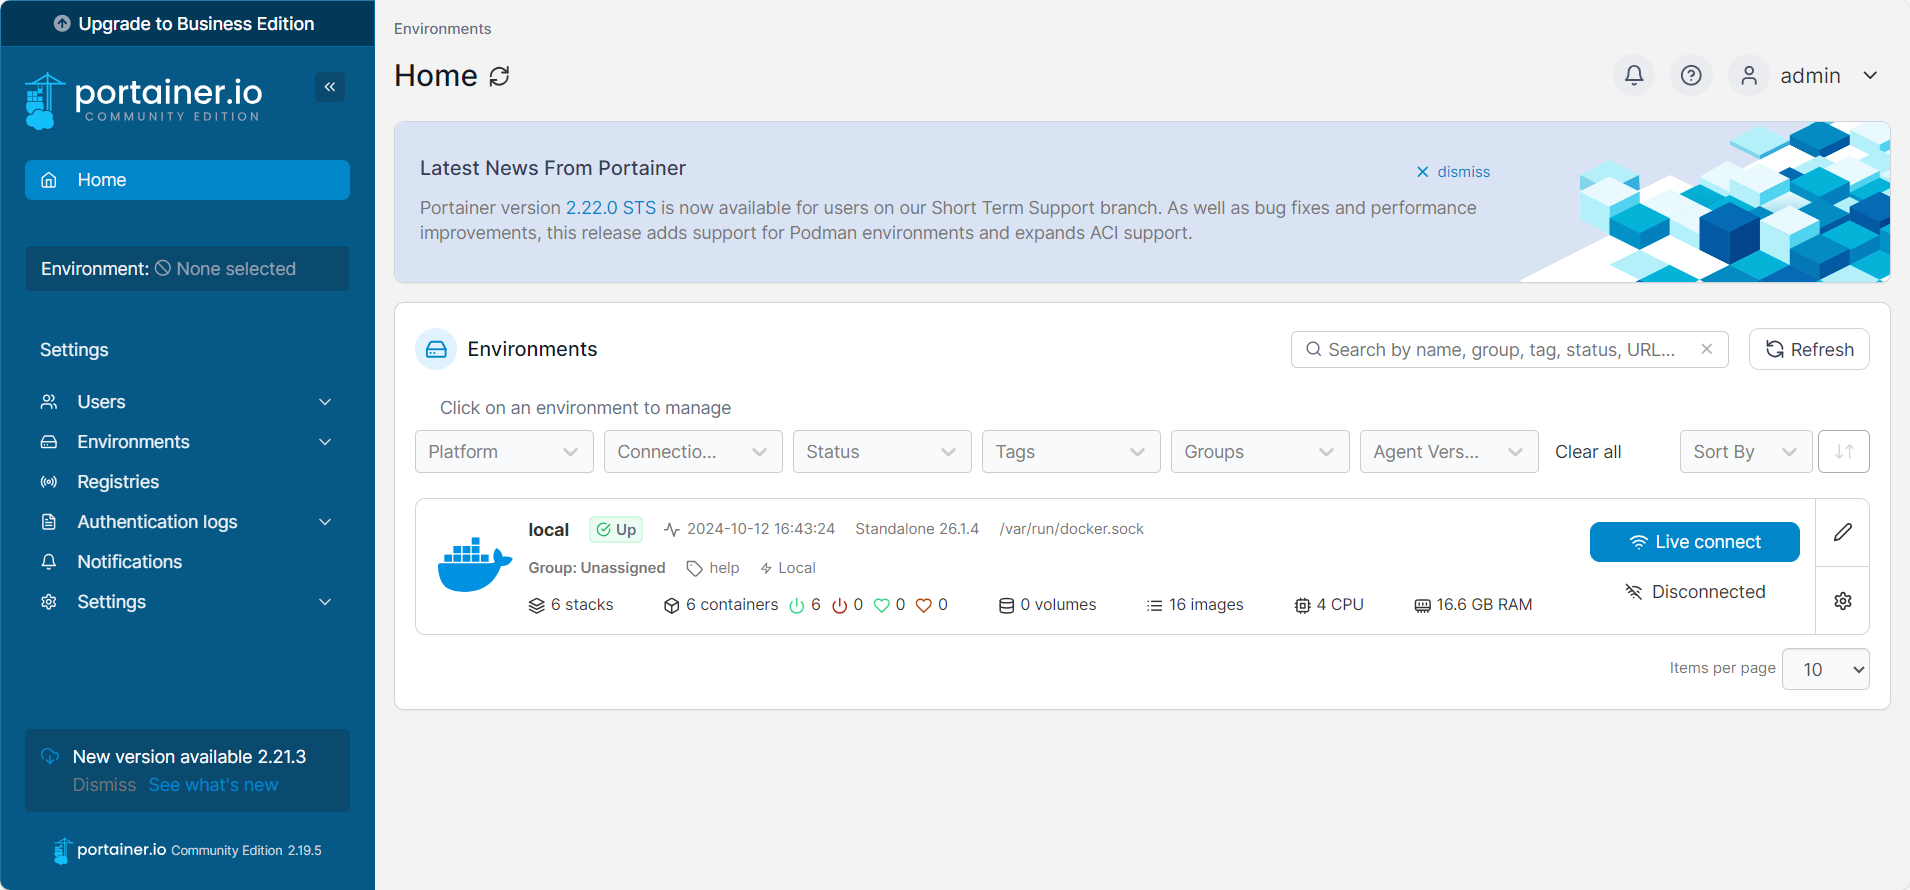Clear the search field with the X icon
The image size is (1910, 890).
[1707, 349]
